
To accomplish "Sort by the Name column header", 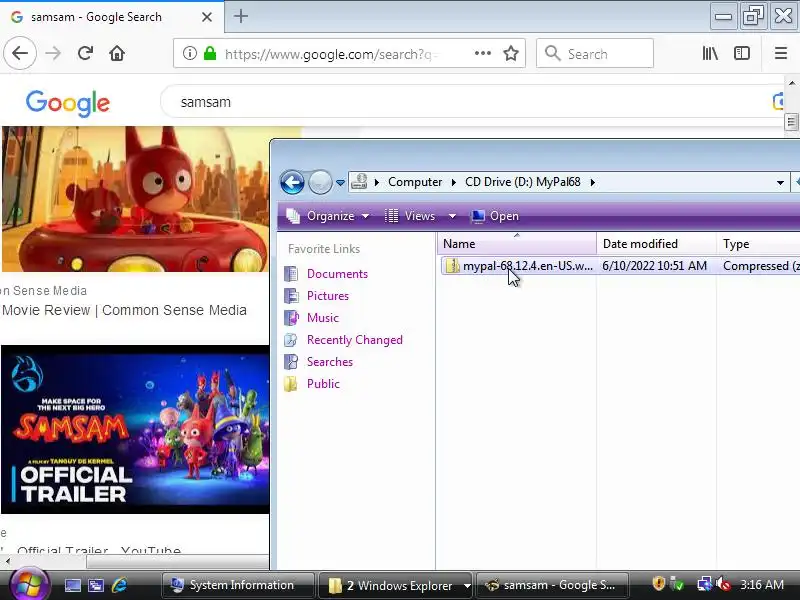I will (517, 244).
